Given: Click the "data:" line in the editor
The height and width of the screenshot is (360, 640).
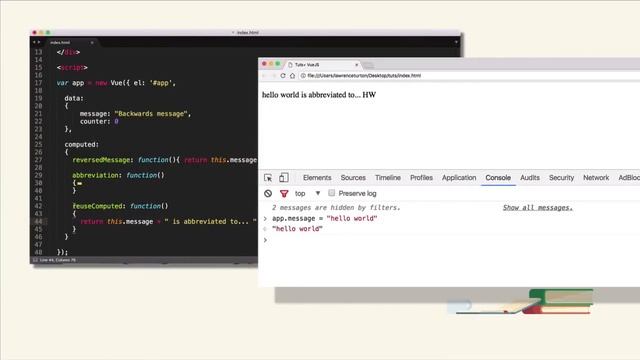Looking at the screenshot, I should pos(74,98).
